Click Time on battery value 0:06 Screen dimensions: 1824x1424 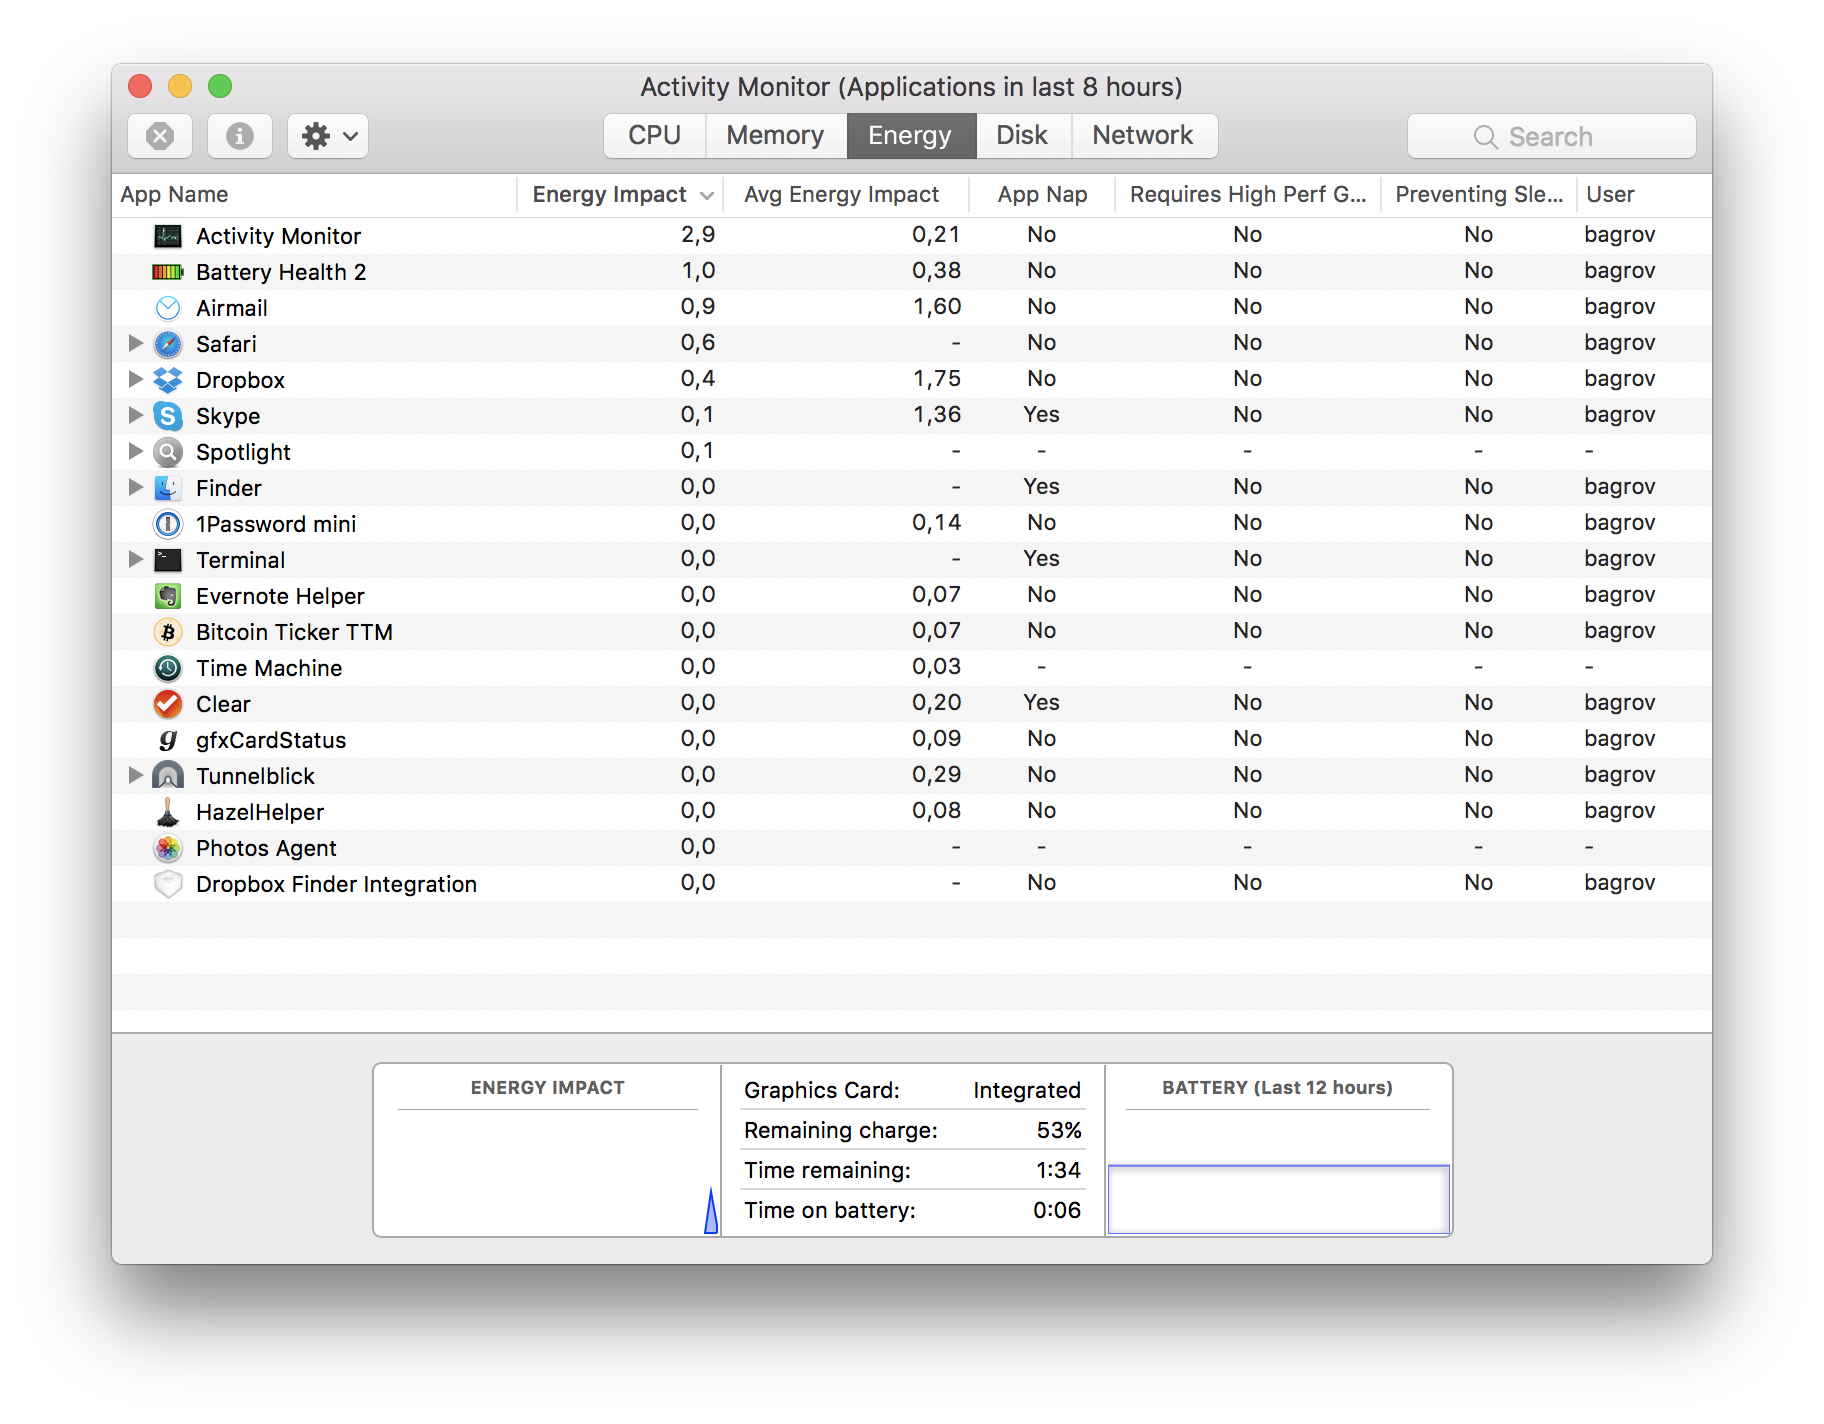(1057, 1210)
